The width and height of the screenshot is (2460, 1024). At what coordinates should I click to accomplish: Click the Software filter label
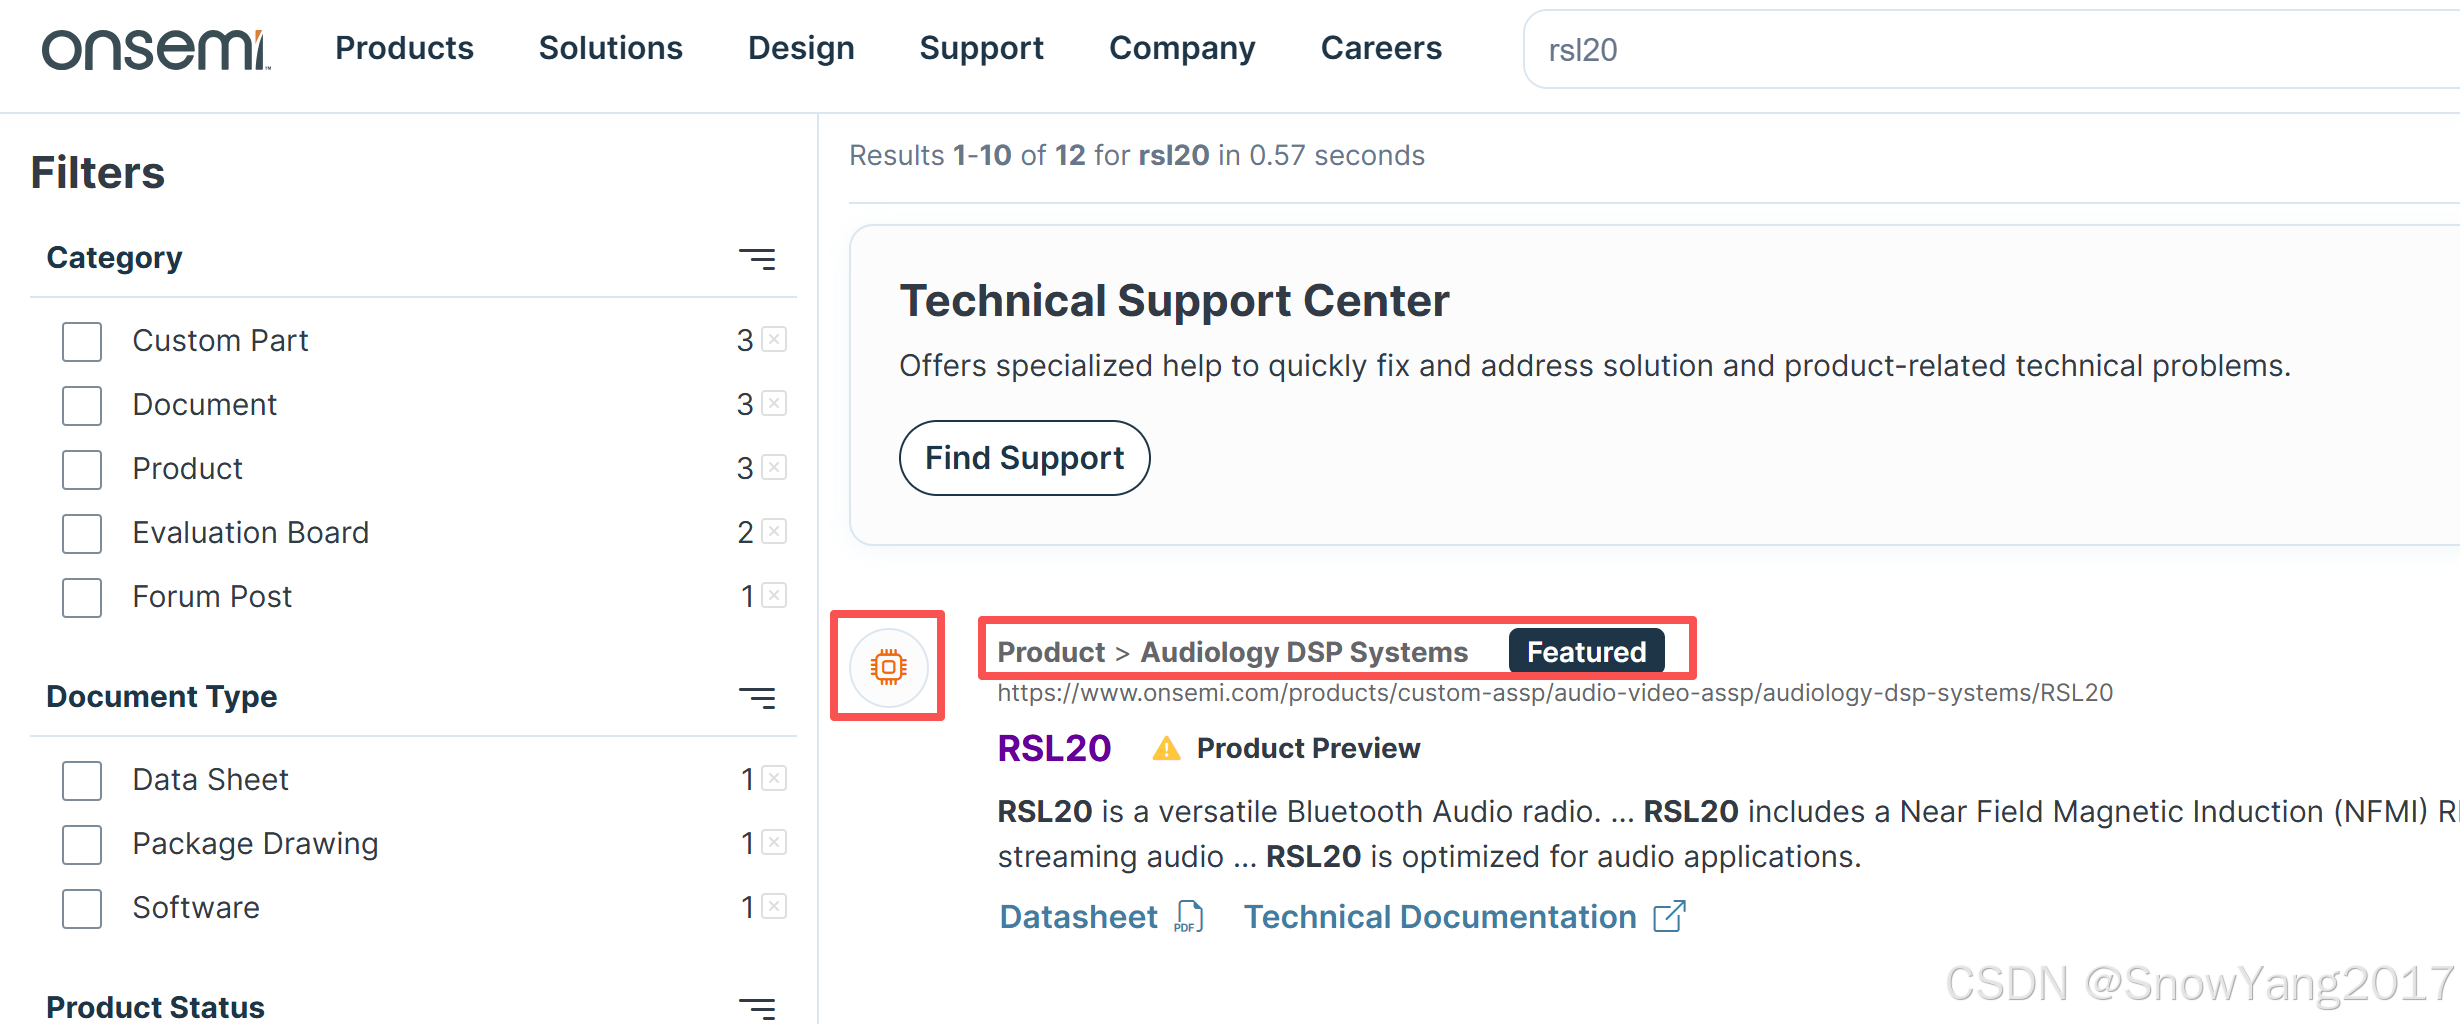[x=196, y=908]
